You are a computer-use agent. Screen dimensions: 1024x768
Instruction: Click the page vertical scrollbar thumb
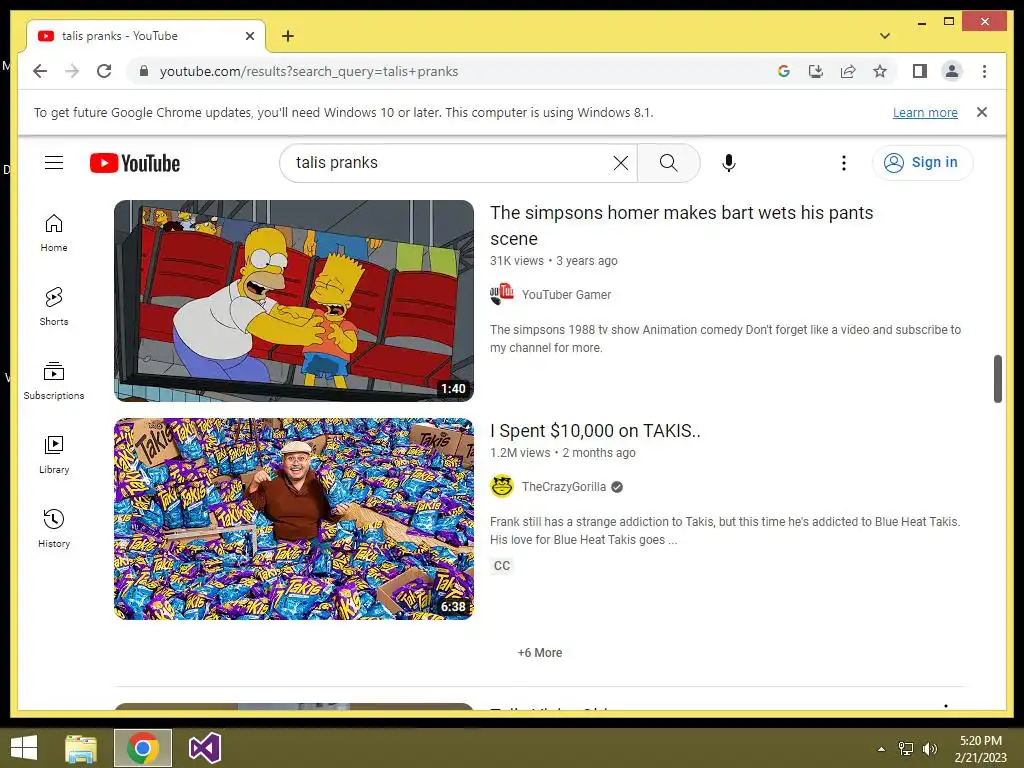point(997,379)
